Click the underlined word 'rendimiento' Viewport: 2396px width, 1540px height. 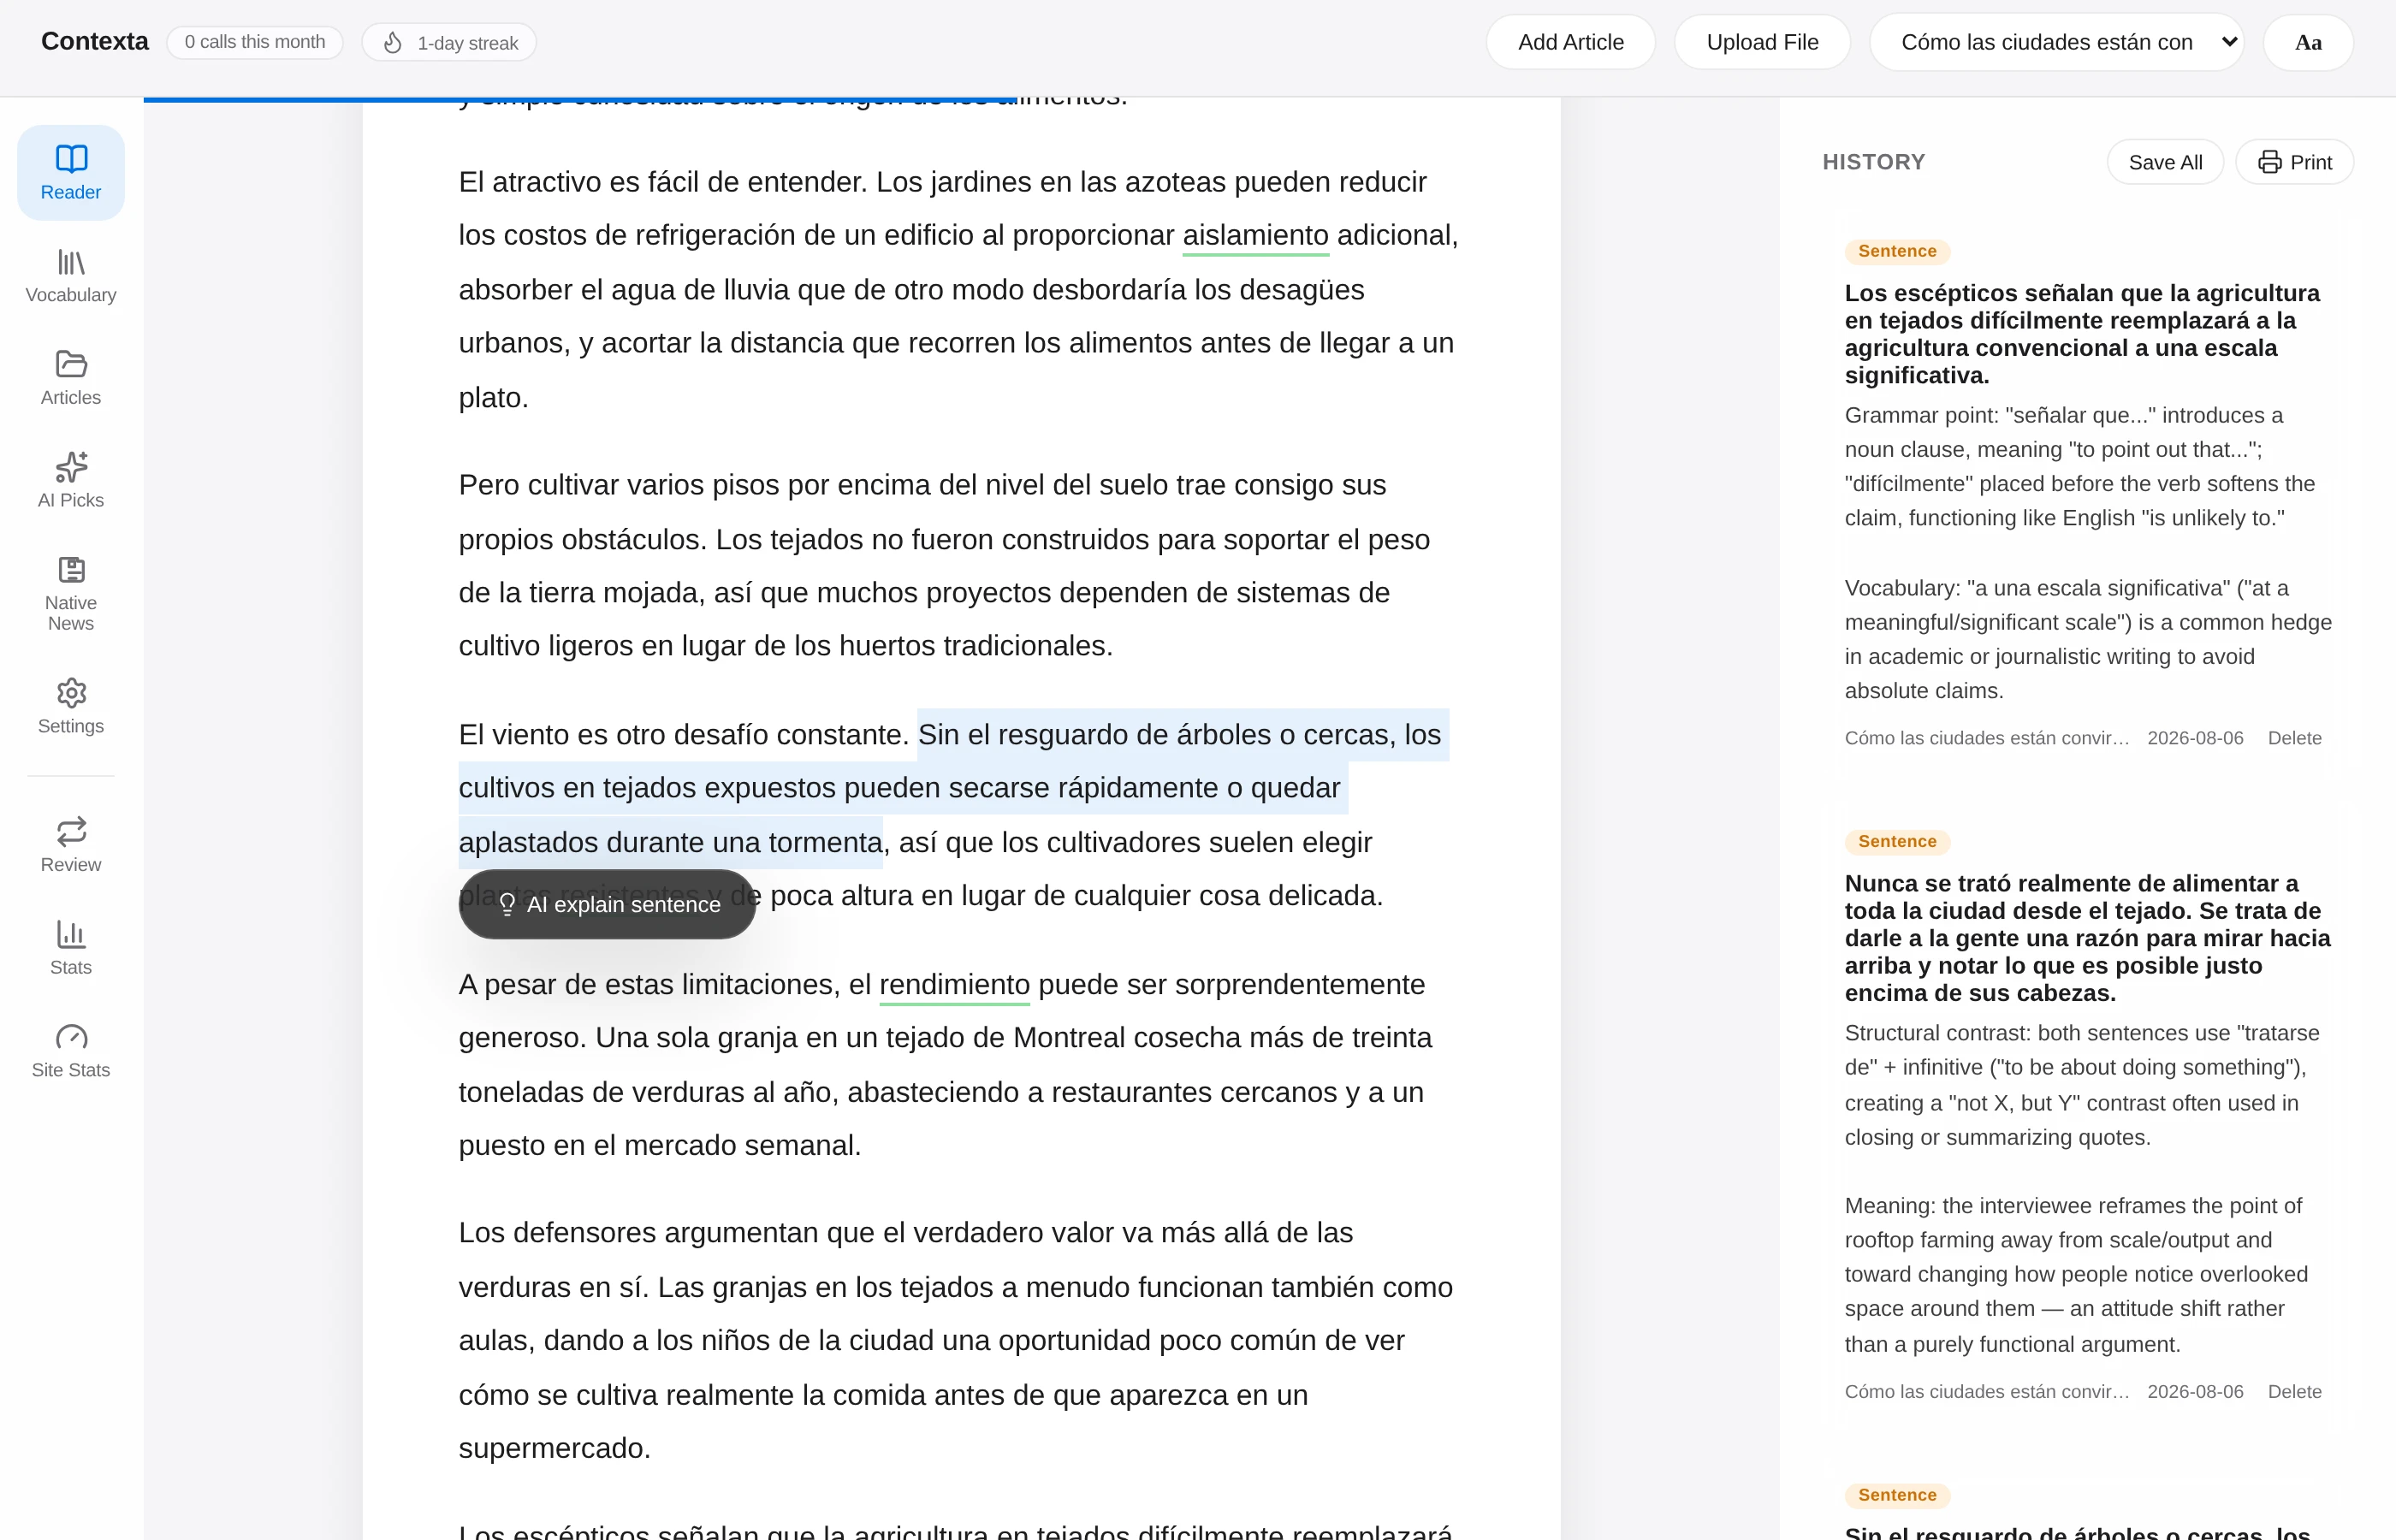click(x=954, y=984)
